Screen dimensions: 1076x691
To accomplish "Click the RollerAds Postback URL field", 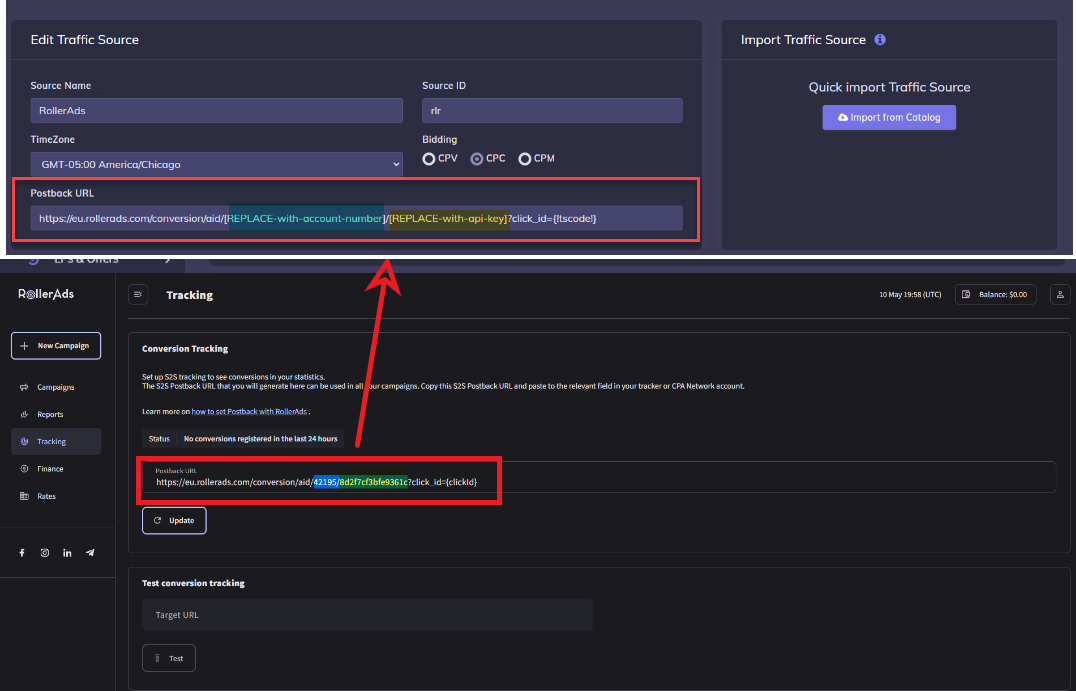I will (598, 477).
